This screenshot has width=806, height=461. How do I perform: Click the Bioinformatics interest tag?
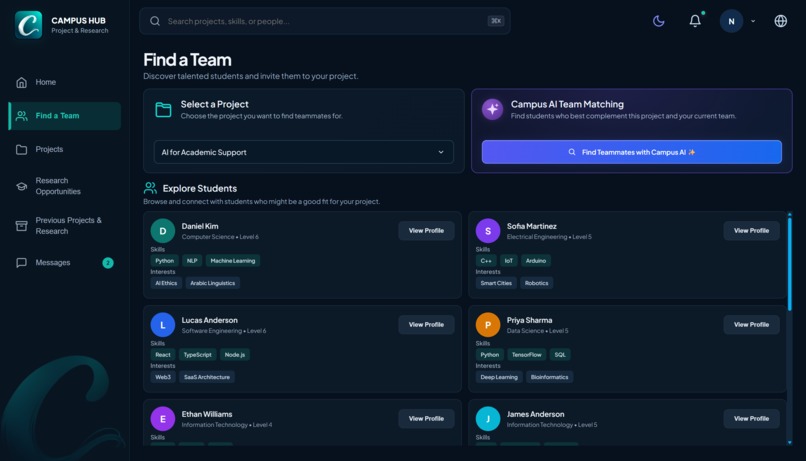tap(549, 377)
